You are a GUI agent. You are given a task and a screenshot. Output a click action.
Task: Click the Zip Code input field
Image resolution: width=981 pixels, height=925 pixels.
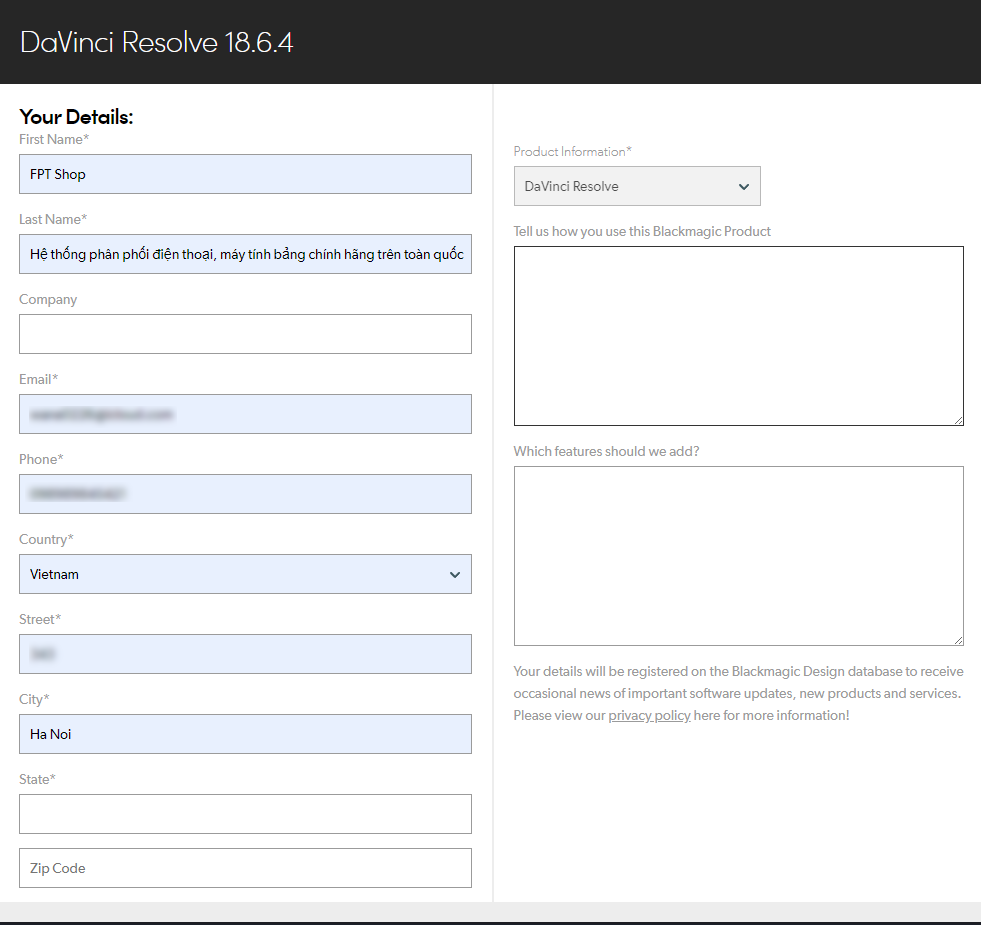pos(245,868)
